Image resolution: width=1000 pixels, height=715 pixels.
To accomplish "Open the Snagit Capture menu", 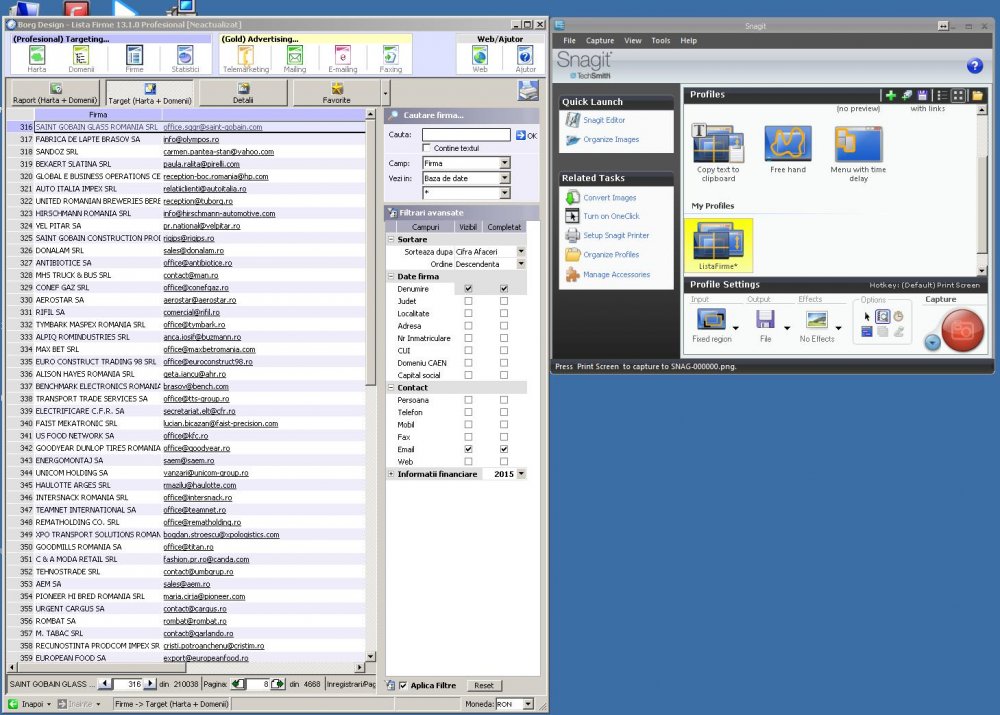I will click(x=599, y=40).
